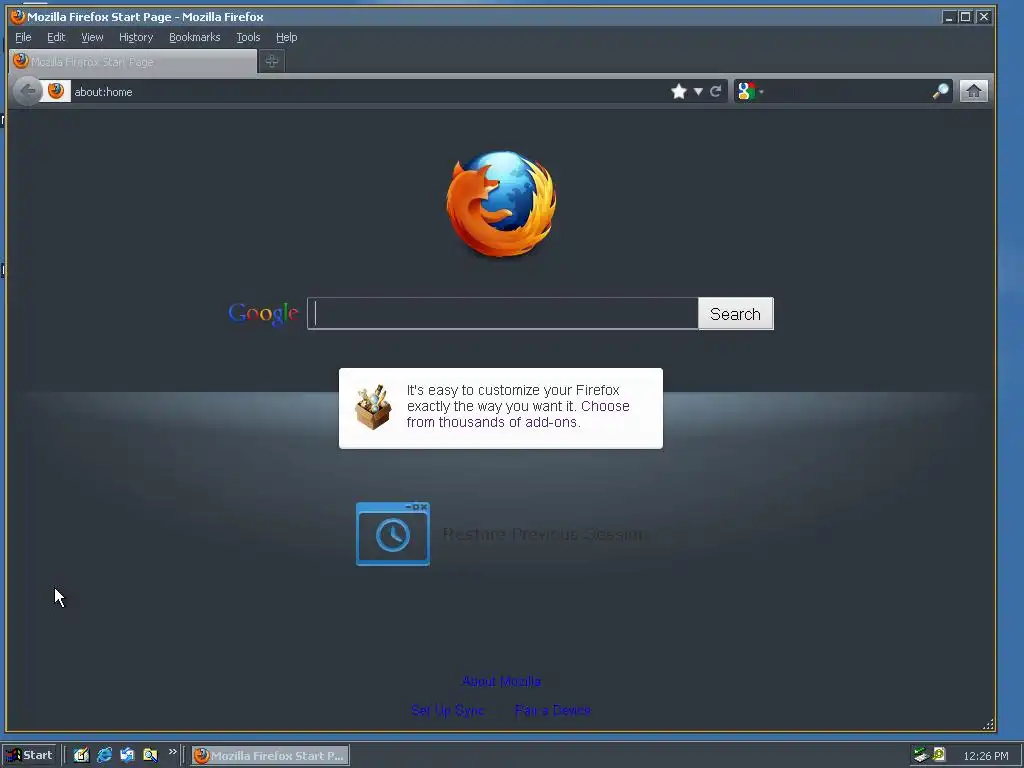Viewport: 1024px width, 768px height.
Task: Close the Firefox window
Action: point(984,17)
